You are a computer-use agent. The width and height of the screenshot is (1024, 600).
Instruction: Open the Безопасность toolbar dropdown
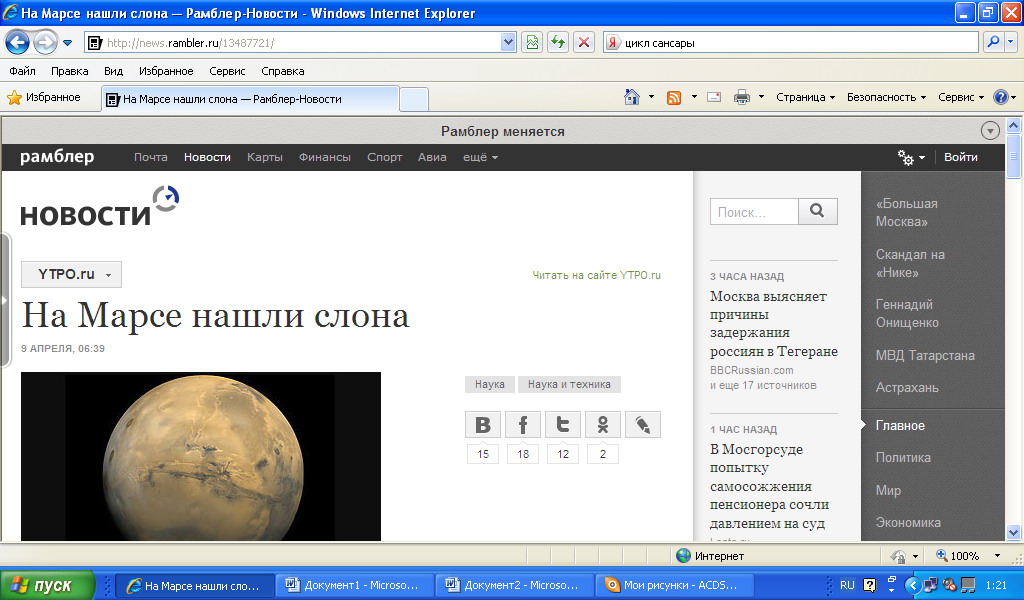coord(886,97)
